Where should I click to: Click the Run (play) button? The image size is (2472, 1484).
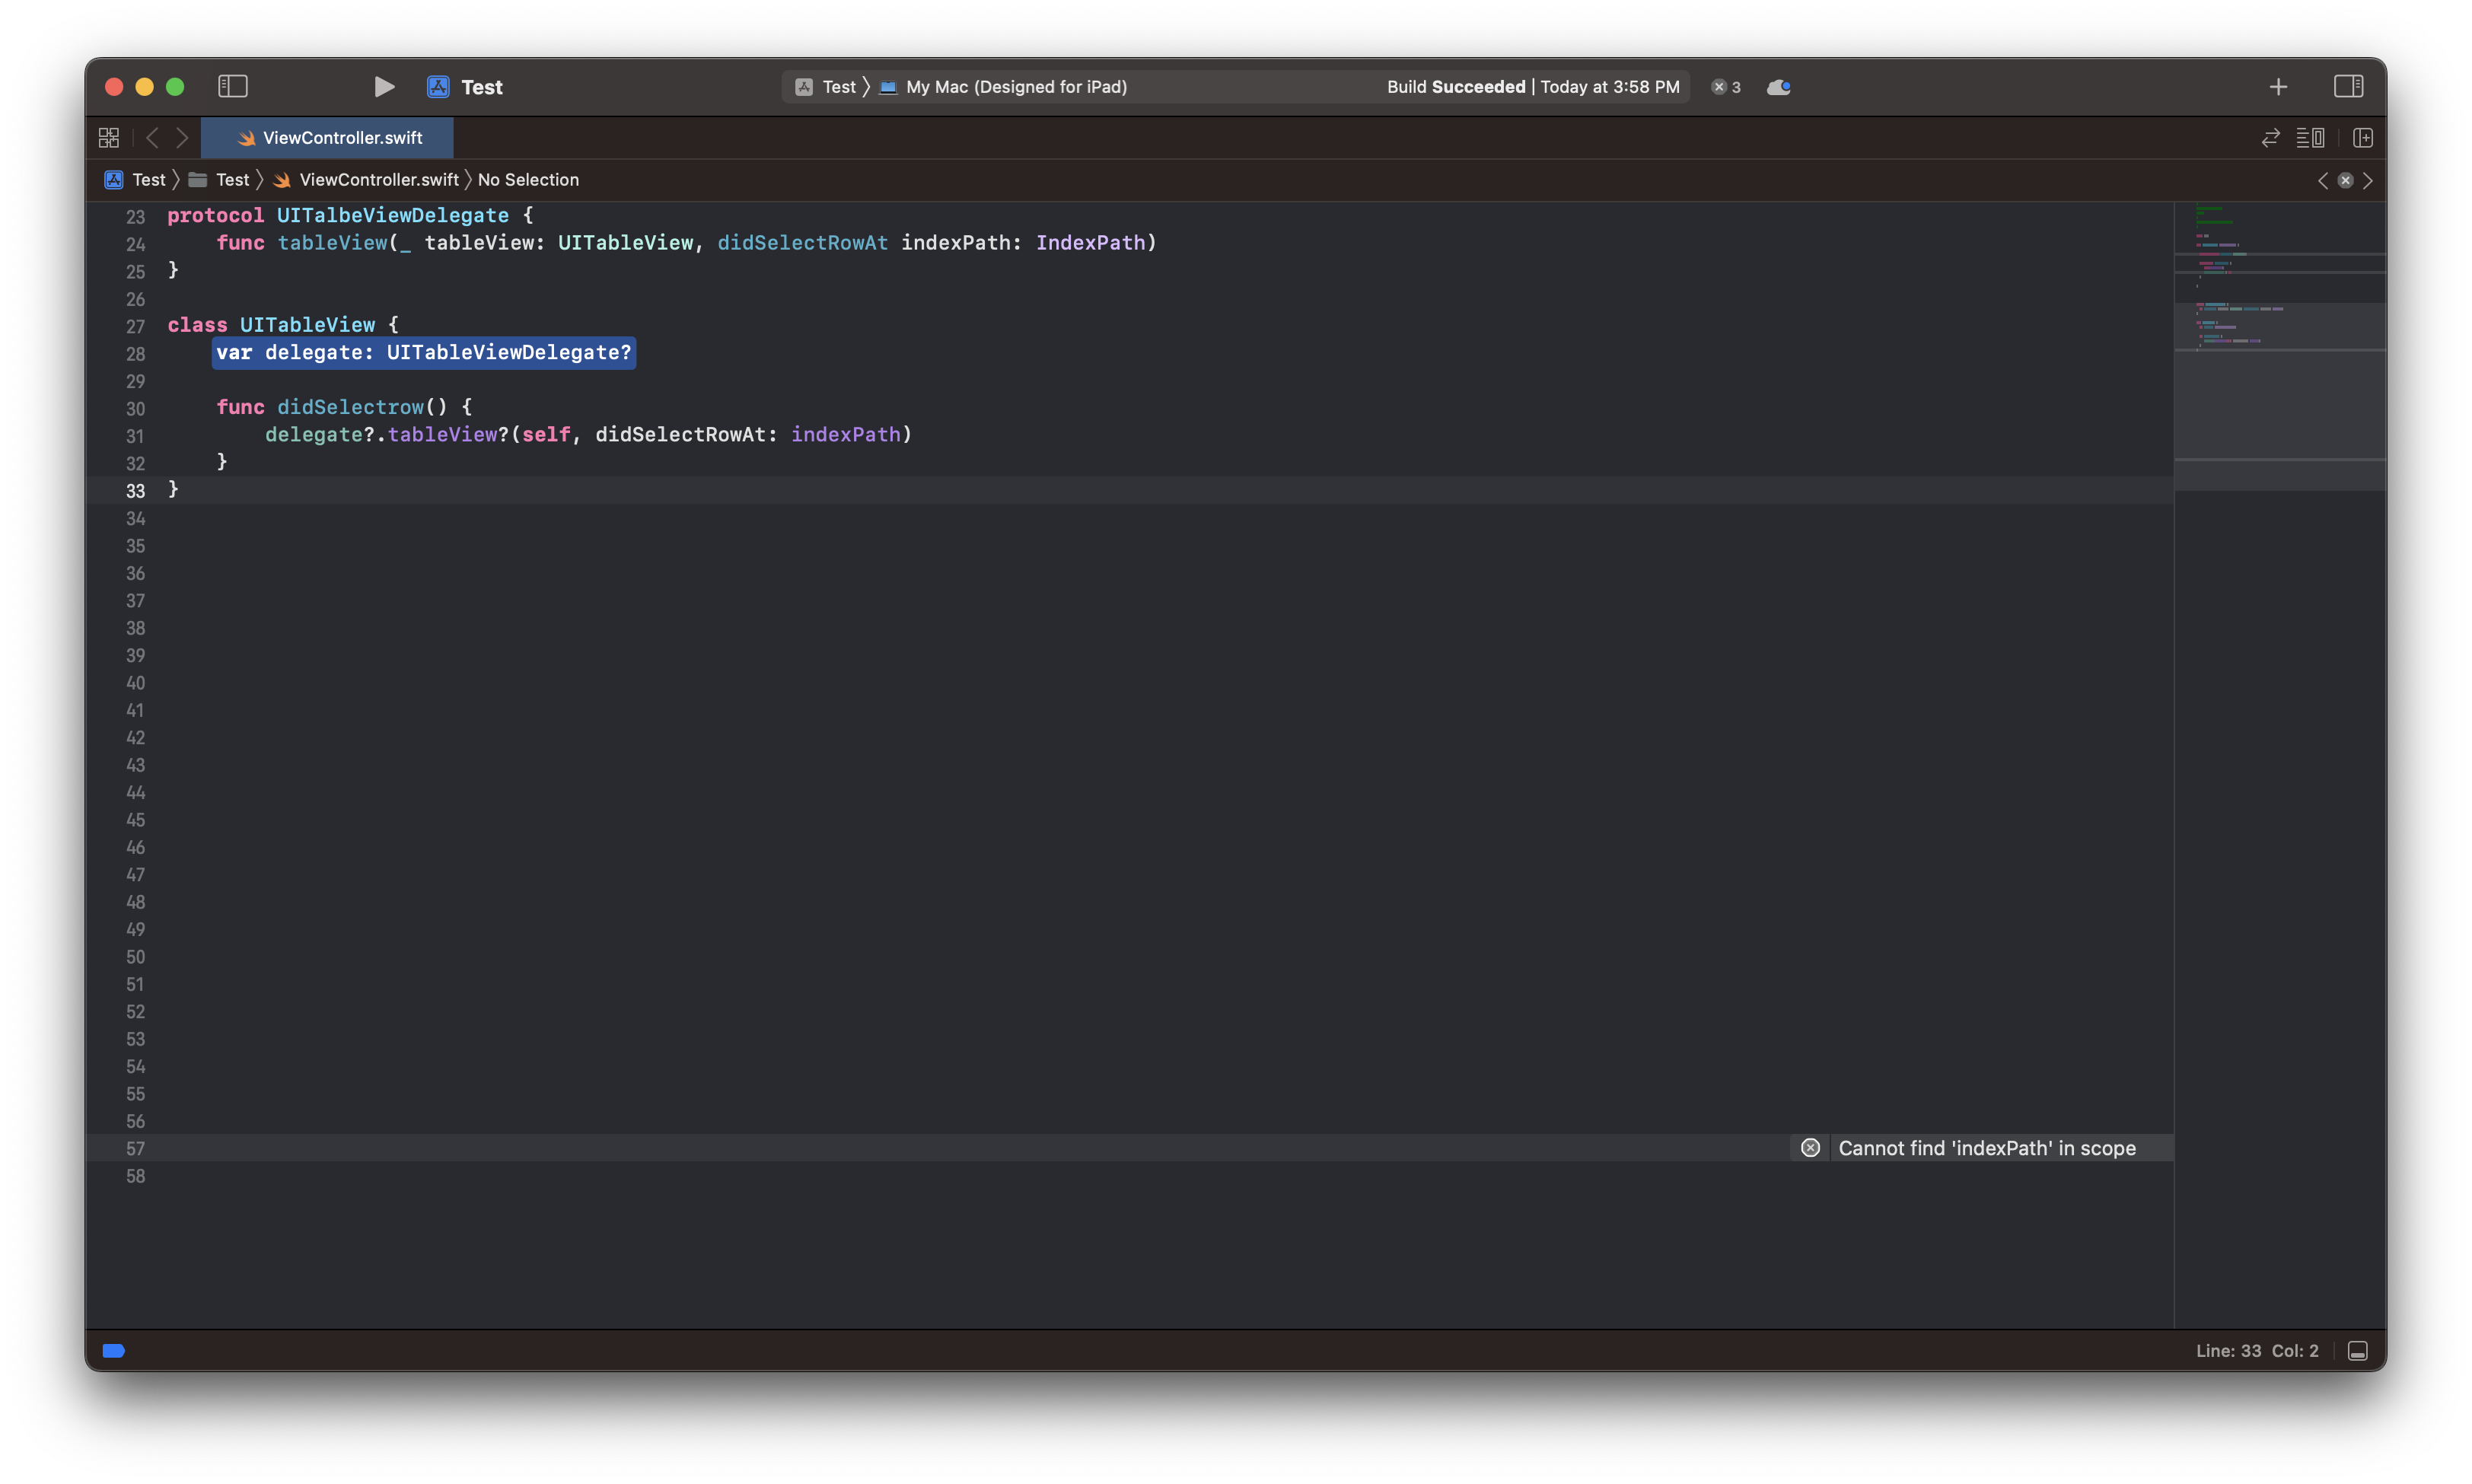[x=384, y=87]
